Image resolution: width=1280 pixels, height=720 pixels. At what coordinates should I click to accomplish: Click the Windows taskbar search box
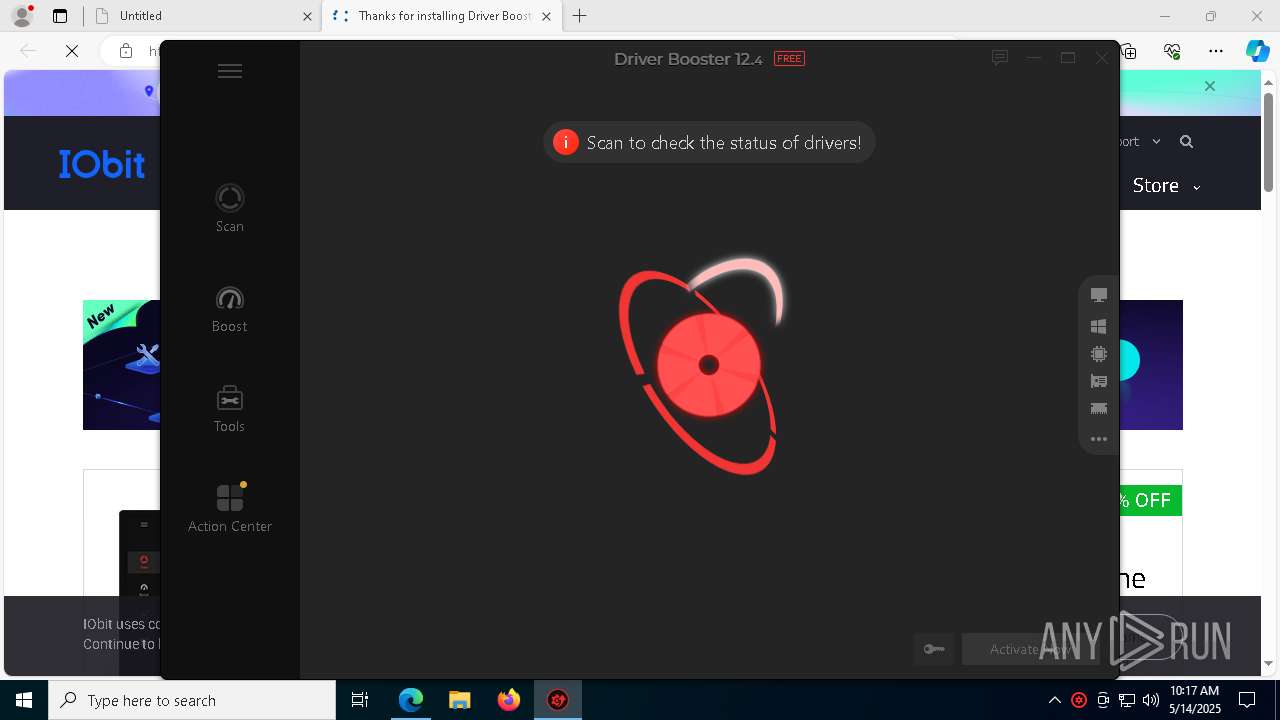pos(192,701)
